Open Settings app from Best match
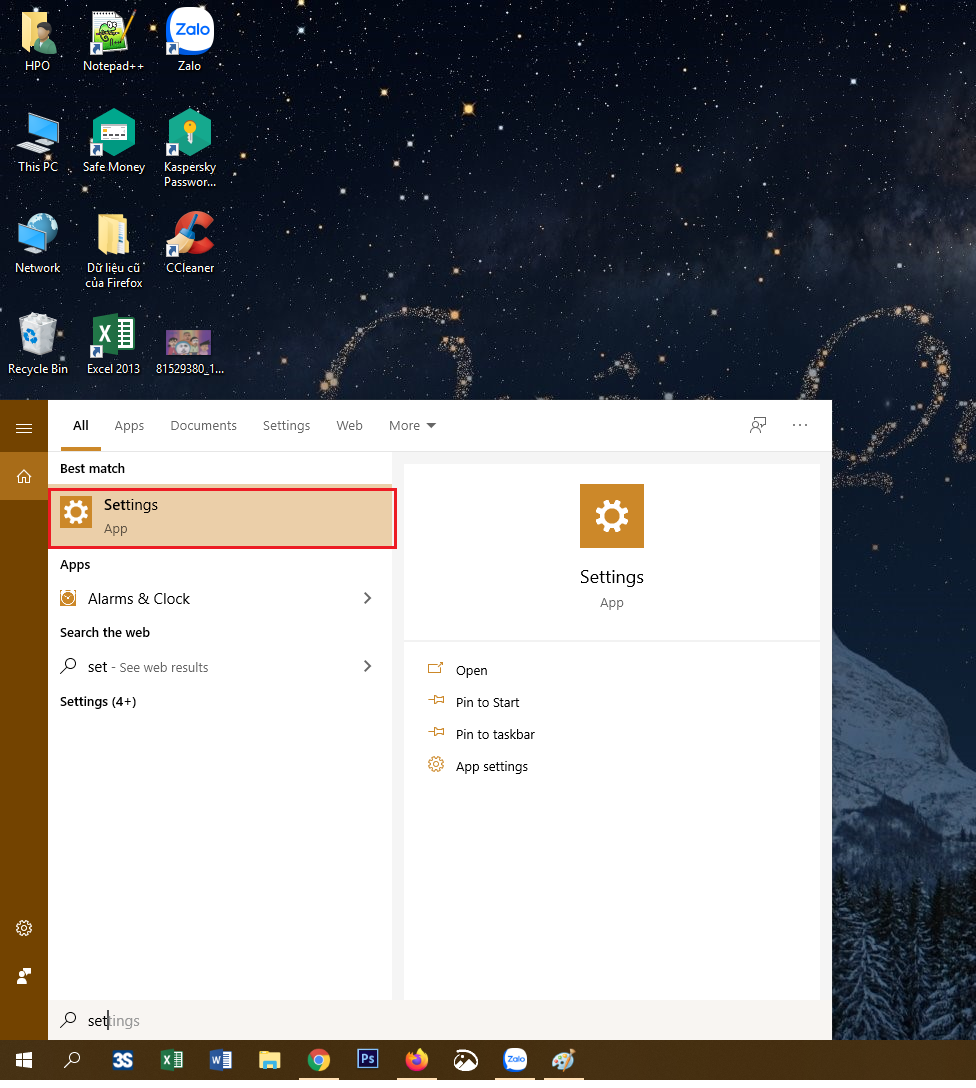976x1088 pixels. pos(221,517)
